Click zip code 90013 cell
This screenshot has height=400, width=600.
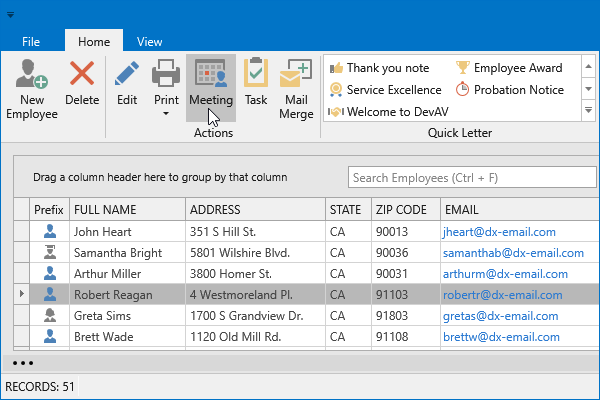point(406,232)
